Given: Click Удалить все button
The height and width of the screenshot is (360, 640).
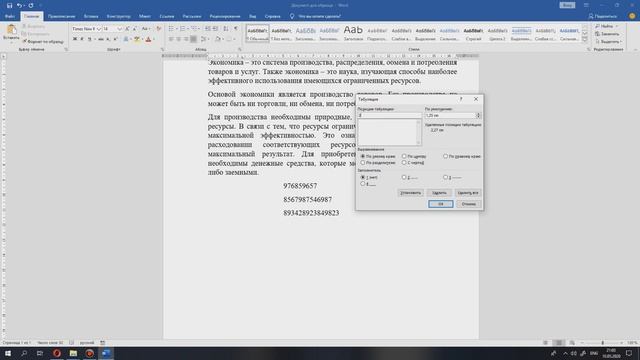Looking at the screenshot, I should [468, 193].
